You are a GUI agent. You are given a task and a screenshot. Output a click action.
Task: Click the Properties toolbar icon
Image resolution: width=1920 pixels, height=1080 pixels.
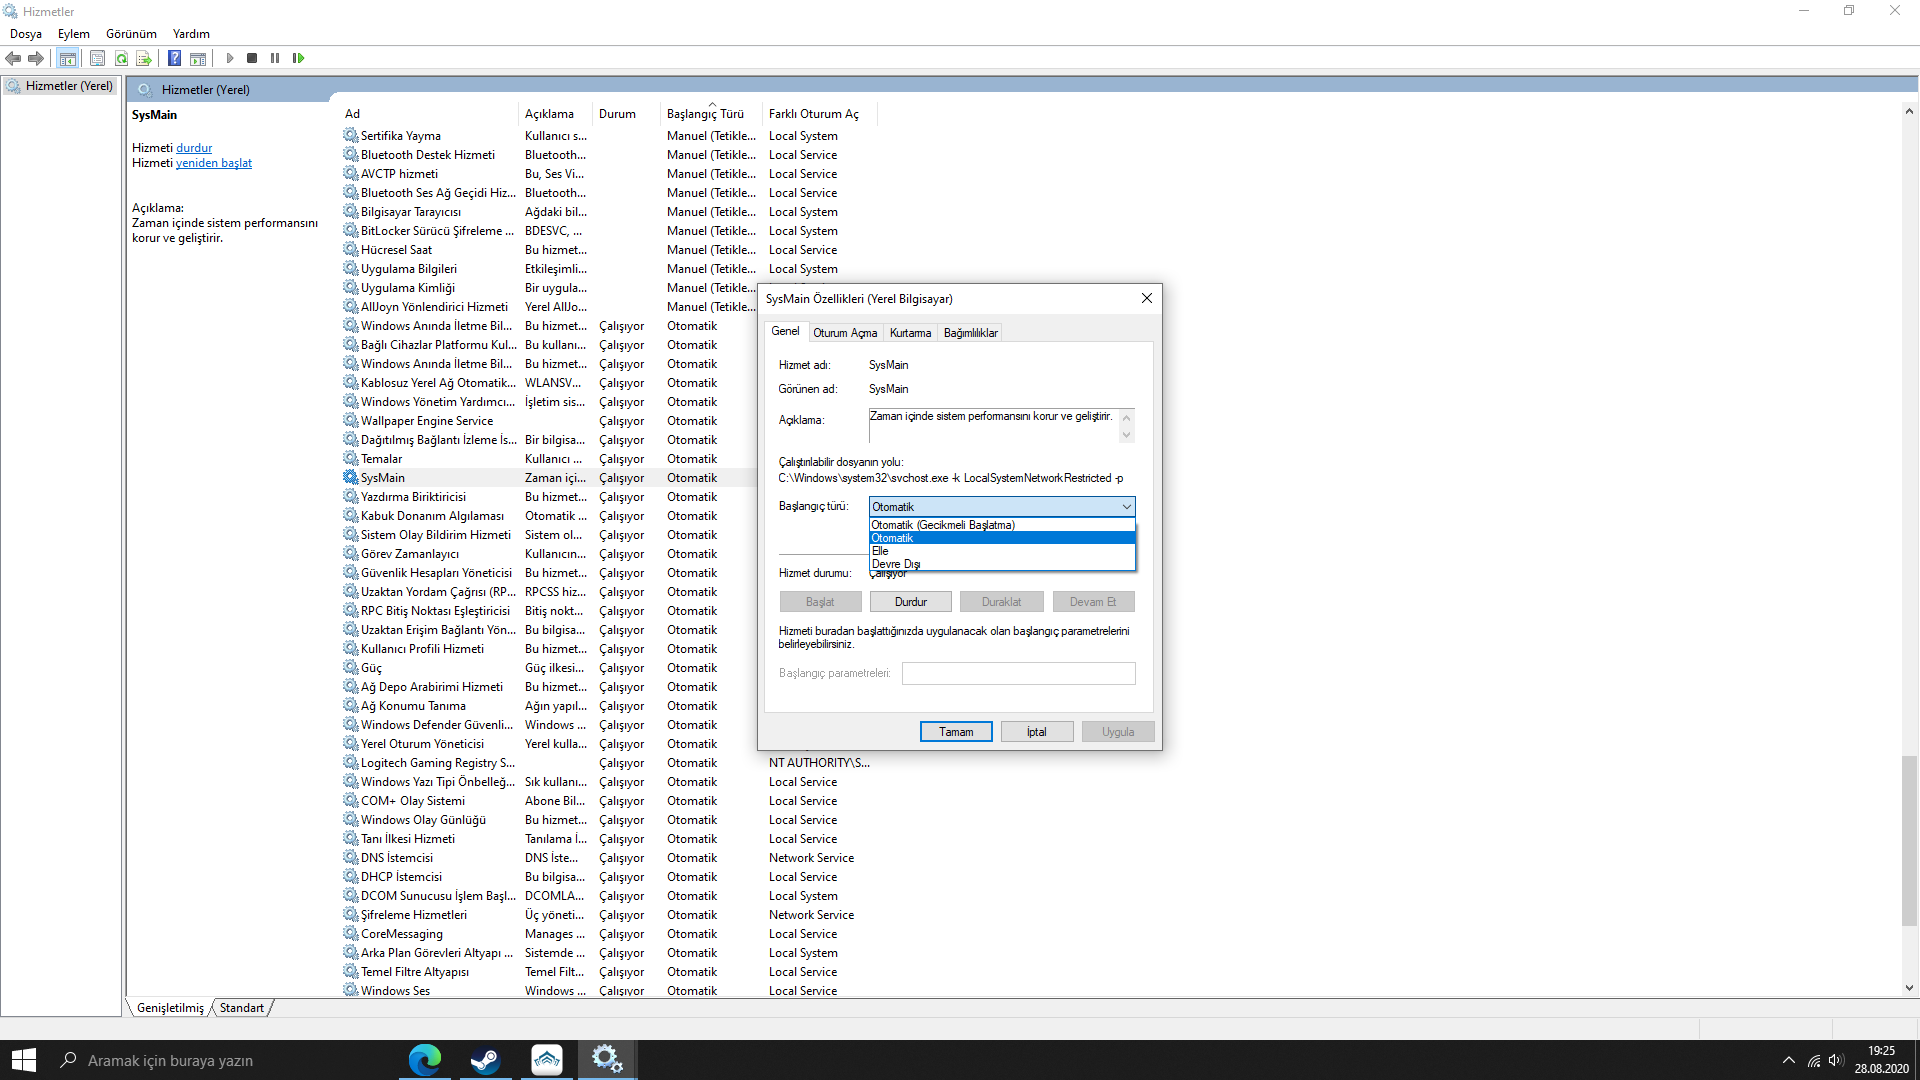click(97, 58)
